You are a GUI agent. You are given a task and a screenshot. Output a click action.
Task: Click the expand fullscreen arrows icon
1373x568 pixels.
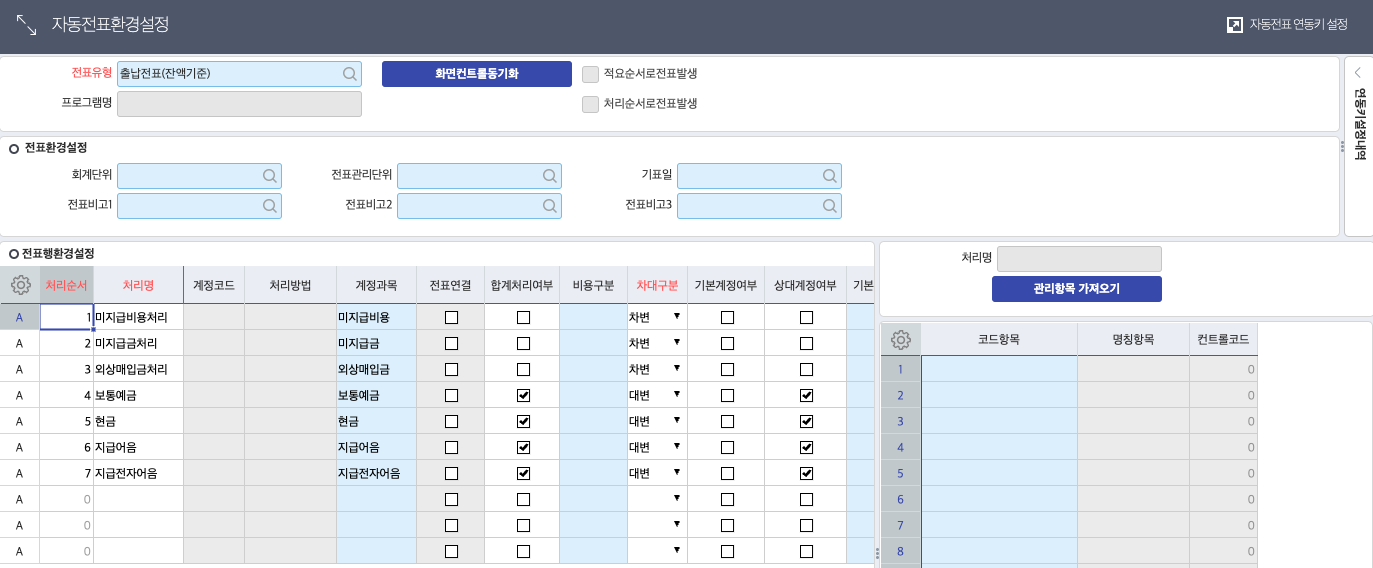(26, 25)
